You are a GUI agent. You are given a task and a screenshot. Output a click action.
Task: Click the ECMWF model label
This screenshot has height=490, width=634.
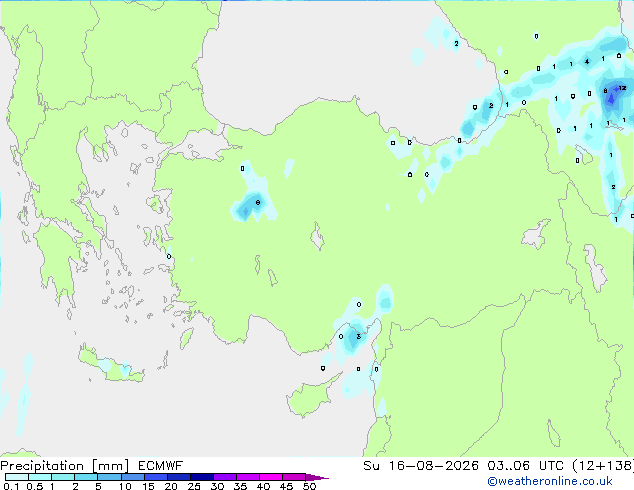[x=161, y=466]
